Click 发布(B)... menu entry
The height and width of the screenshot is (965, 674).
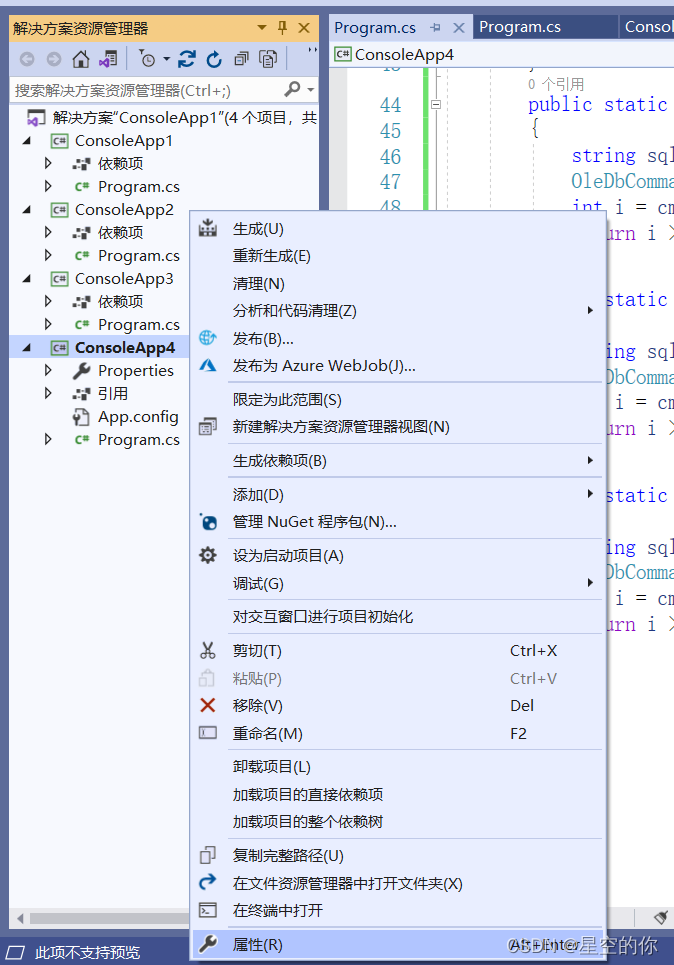pyautogui.click(x=397, y=338)
